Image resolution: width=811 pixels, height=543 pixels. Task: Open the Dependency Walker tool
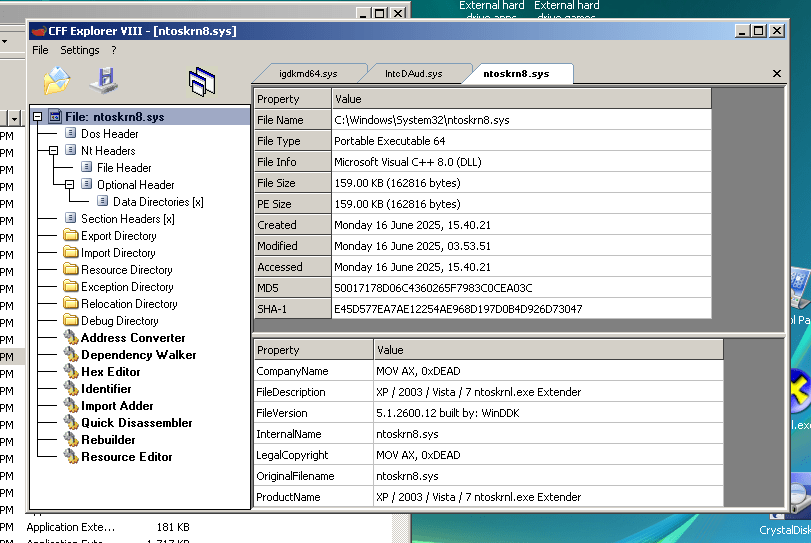point(138,355)
